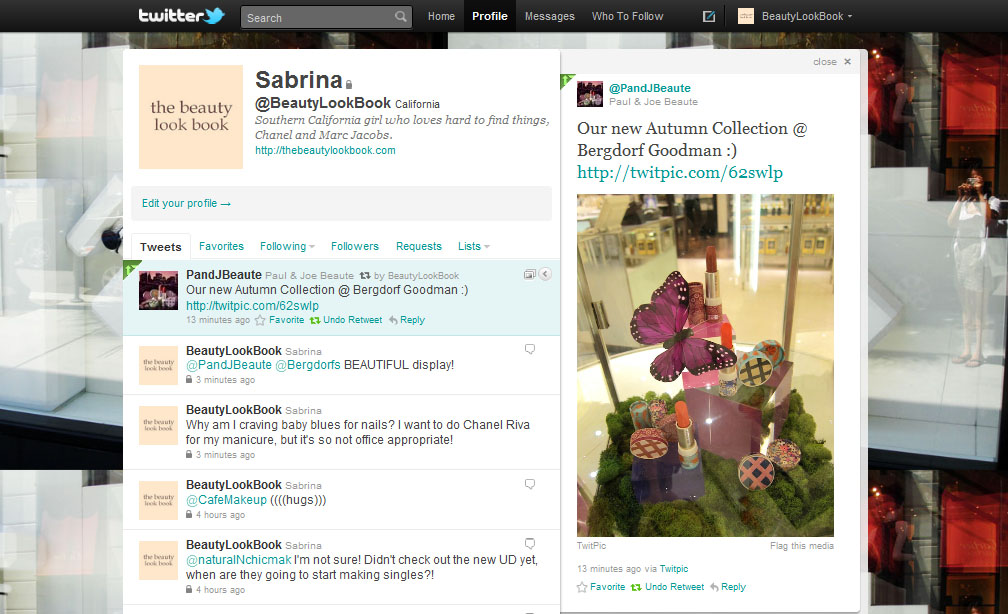Collapse details with the arrow on PandJBeaute tweet
Screen dimensions: 1008x614
(545, 275)
